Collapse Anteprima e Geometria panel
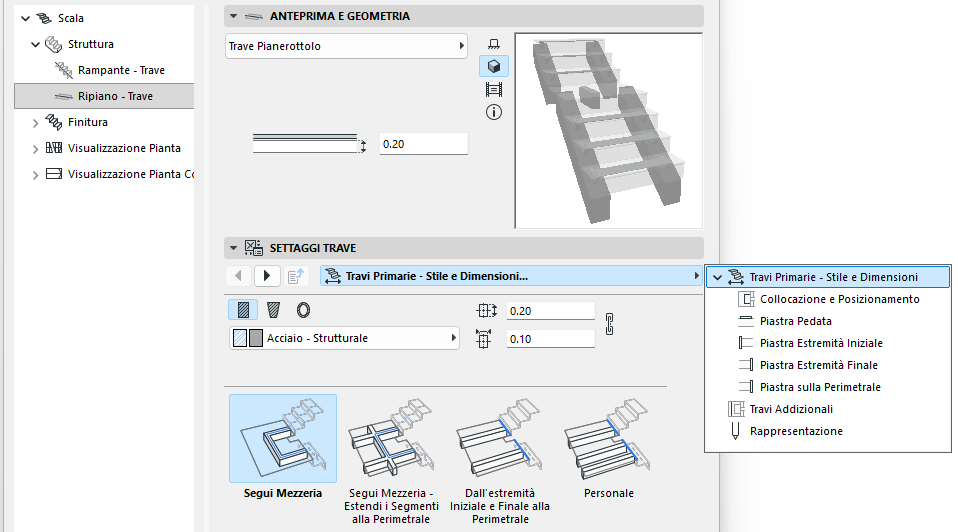 pos(233,16)
